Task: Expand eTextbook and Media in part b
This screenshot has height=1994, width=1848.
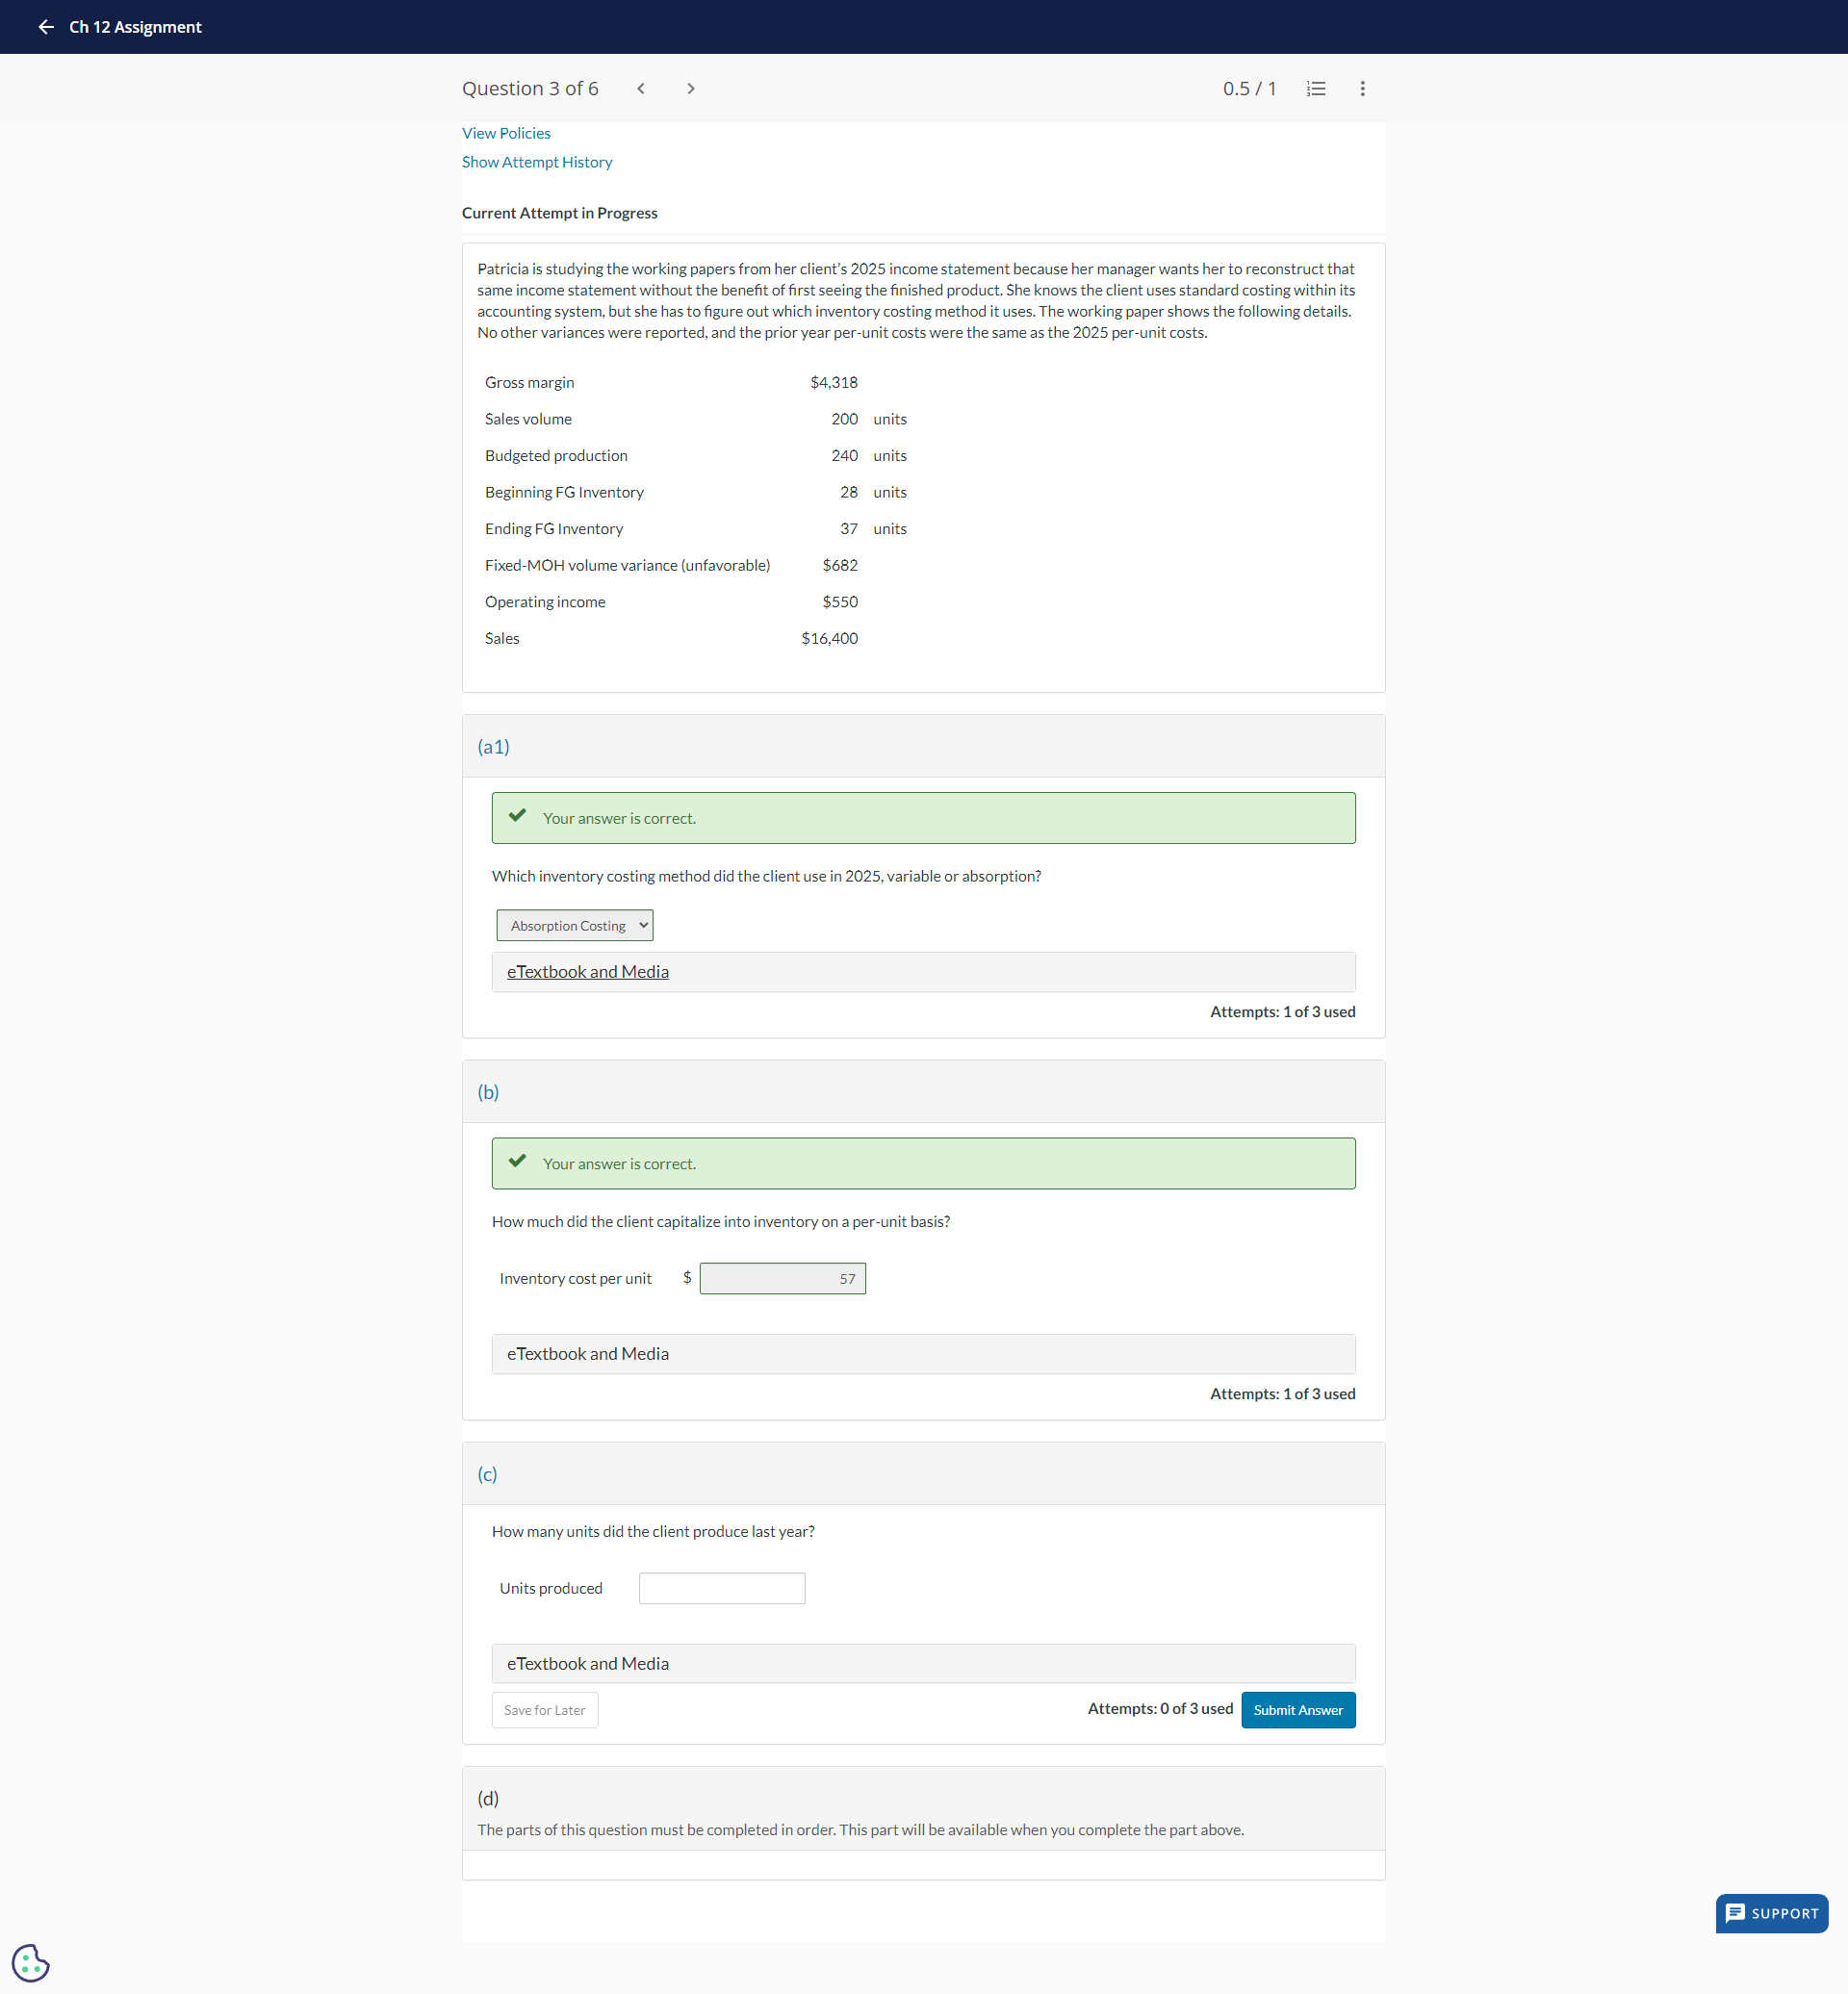Action: 588,1354
